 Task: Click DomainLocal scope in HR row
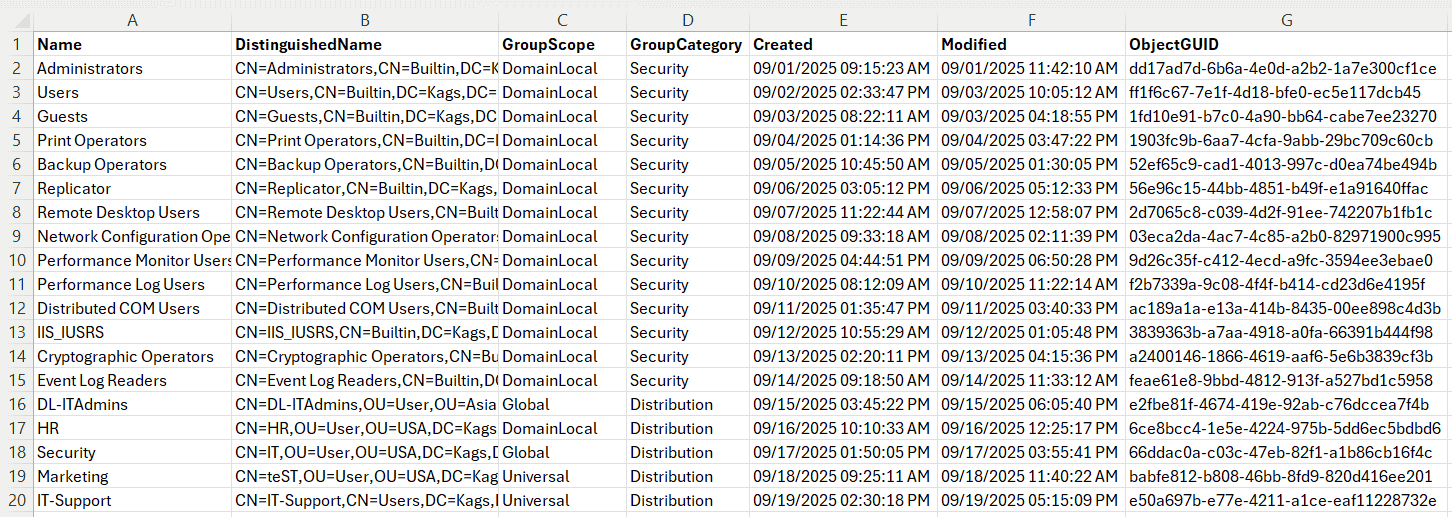pyautogui.click(x=562, y=428)
